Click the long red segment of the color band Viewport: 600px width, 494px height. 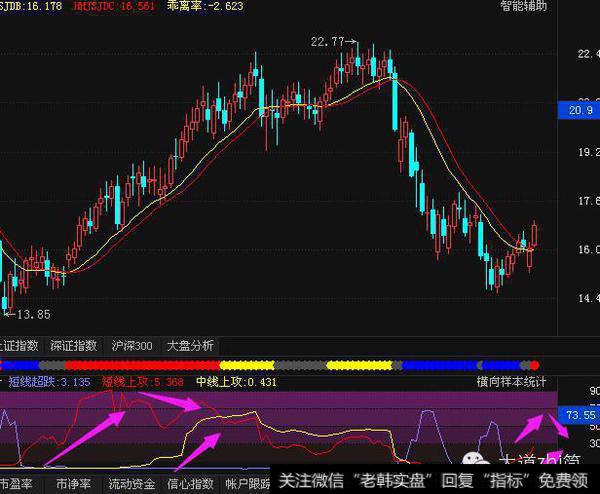(142, 365)
